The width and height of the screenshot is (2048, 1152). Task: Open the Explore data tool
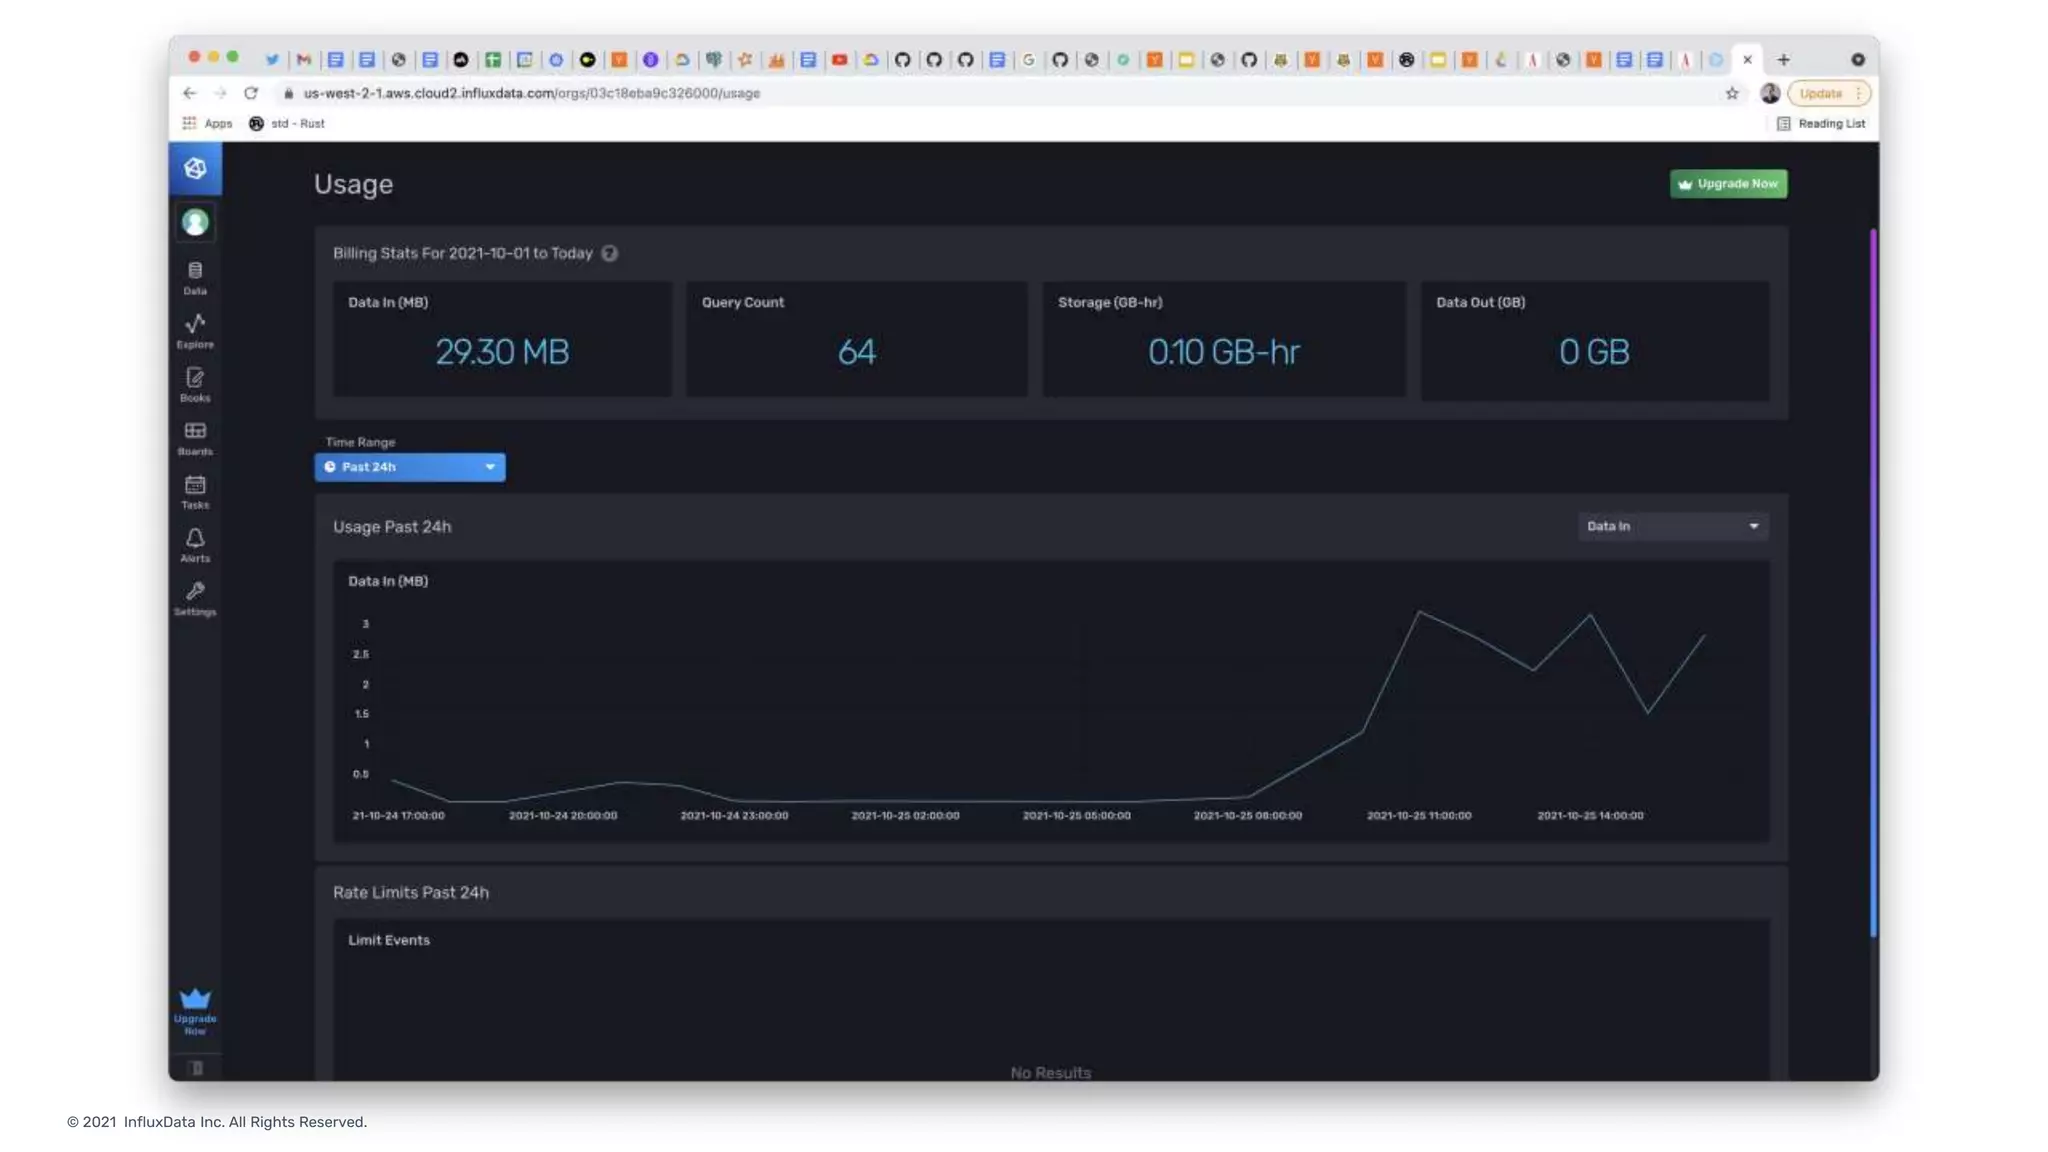click(195, 330)
